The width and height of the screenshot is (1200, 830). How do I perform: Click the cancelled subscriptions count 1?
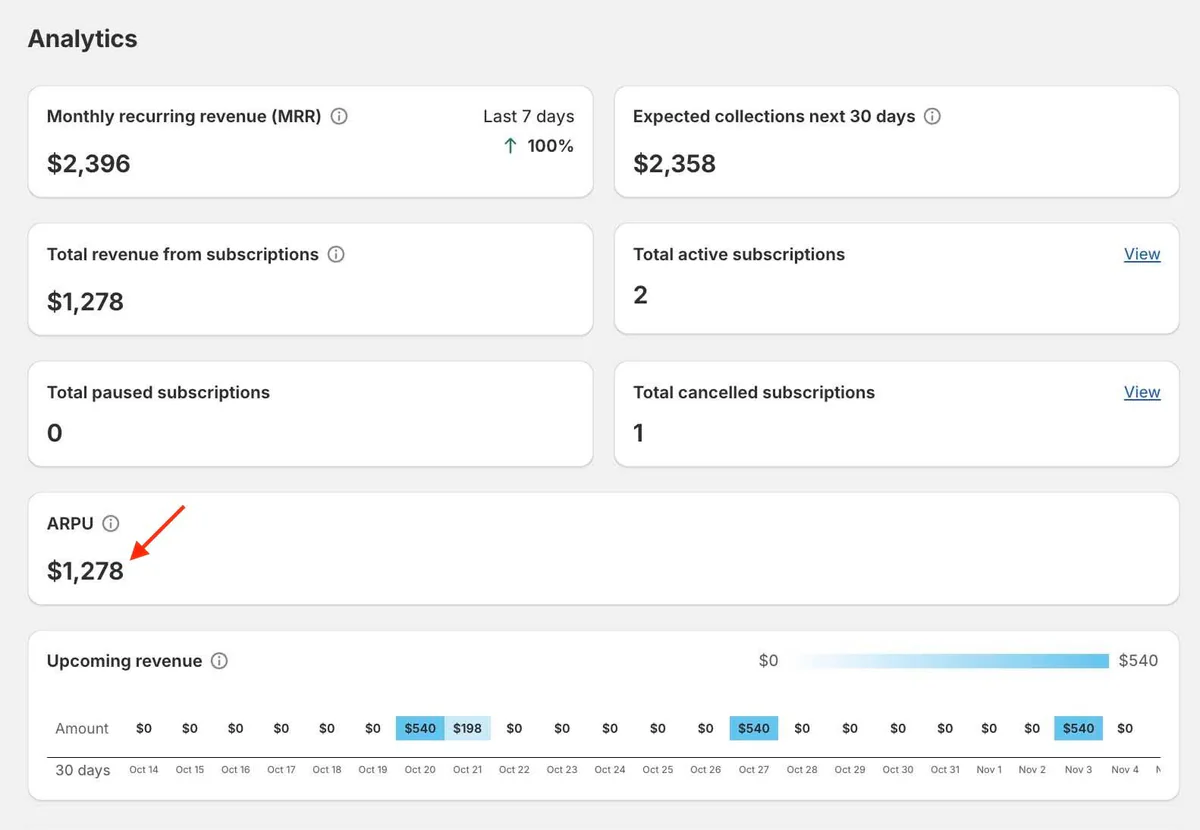(639, 433)
